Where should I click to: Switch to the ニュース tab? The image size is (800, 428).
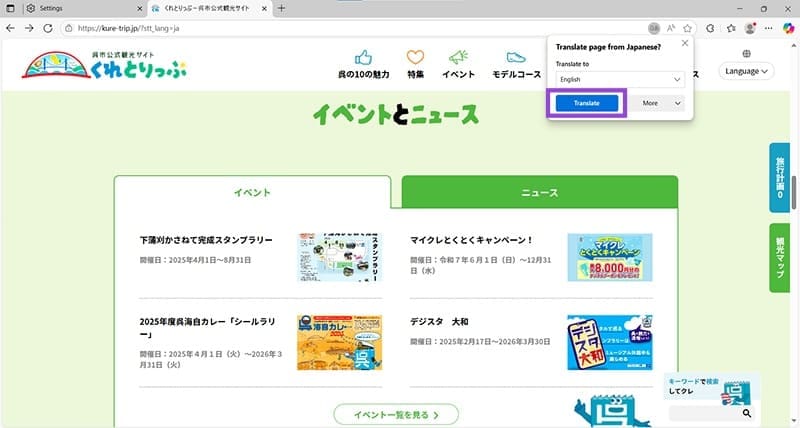539,192
